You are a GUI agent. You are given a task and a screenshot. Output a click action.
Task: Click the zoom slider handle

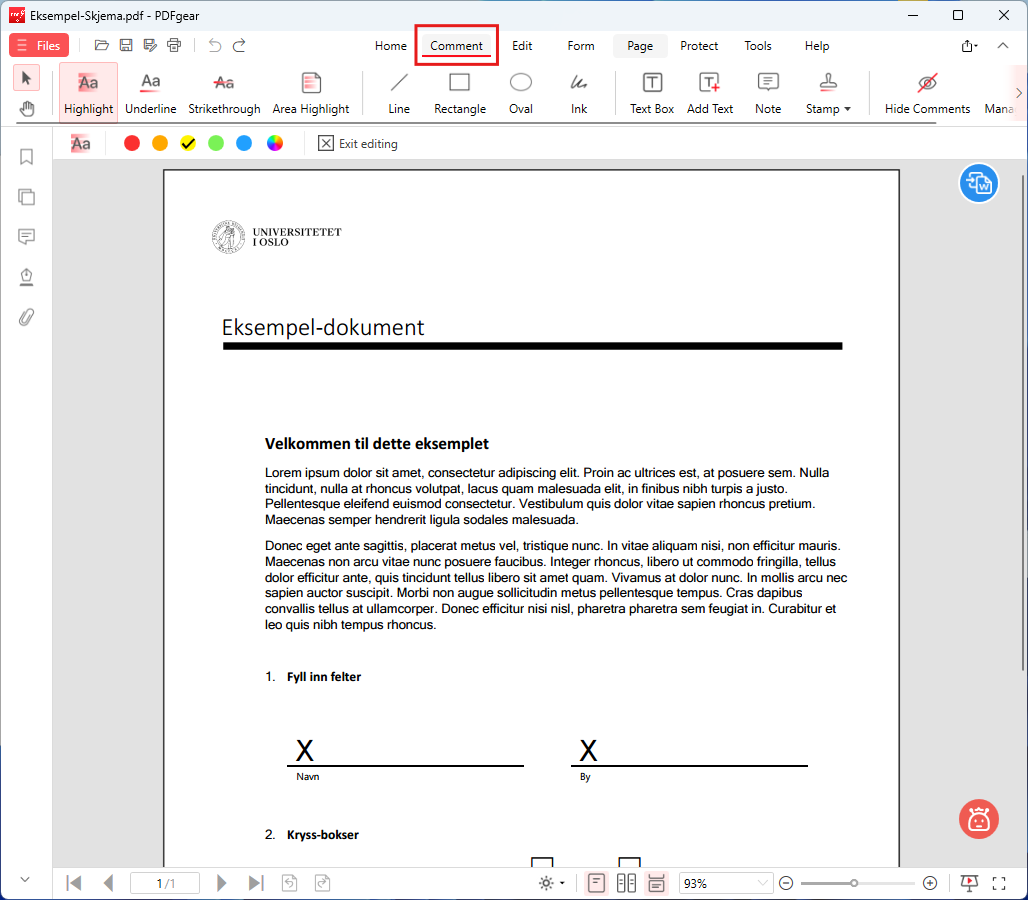point(854,884)
